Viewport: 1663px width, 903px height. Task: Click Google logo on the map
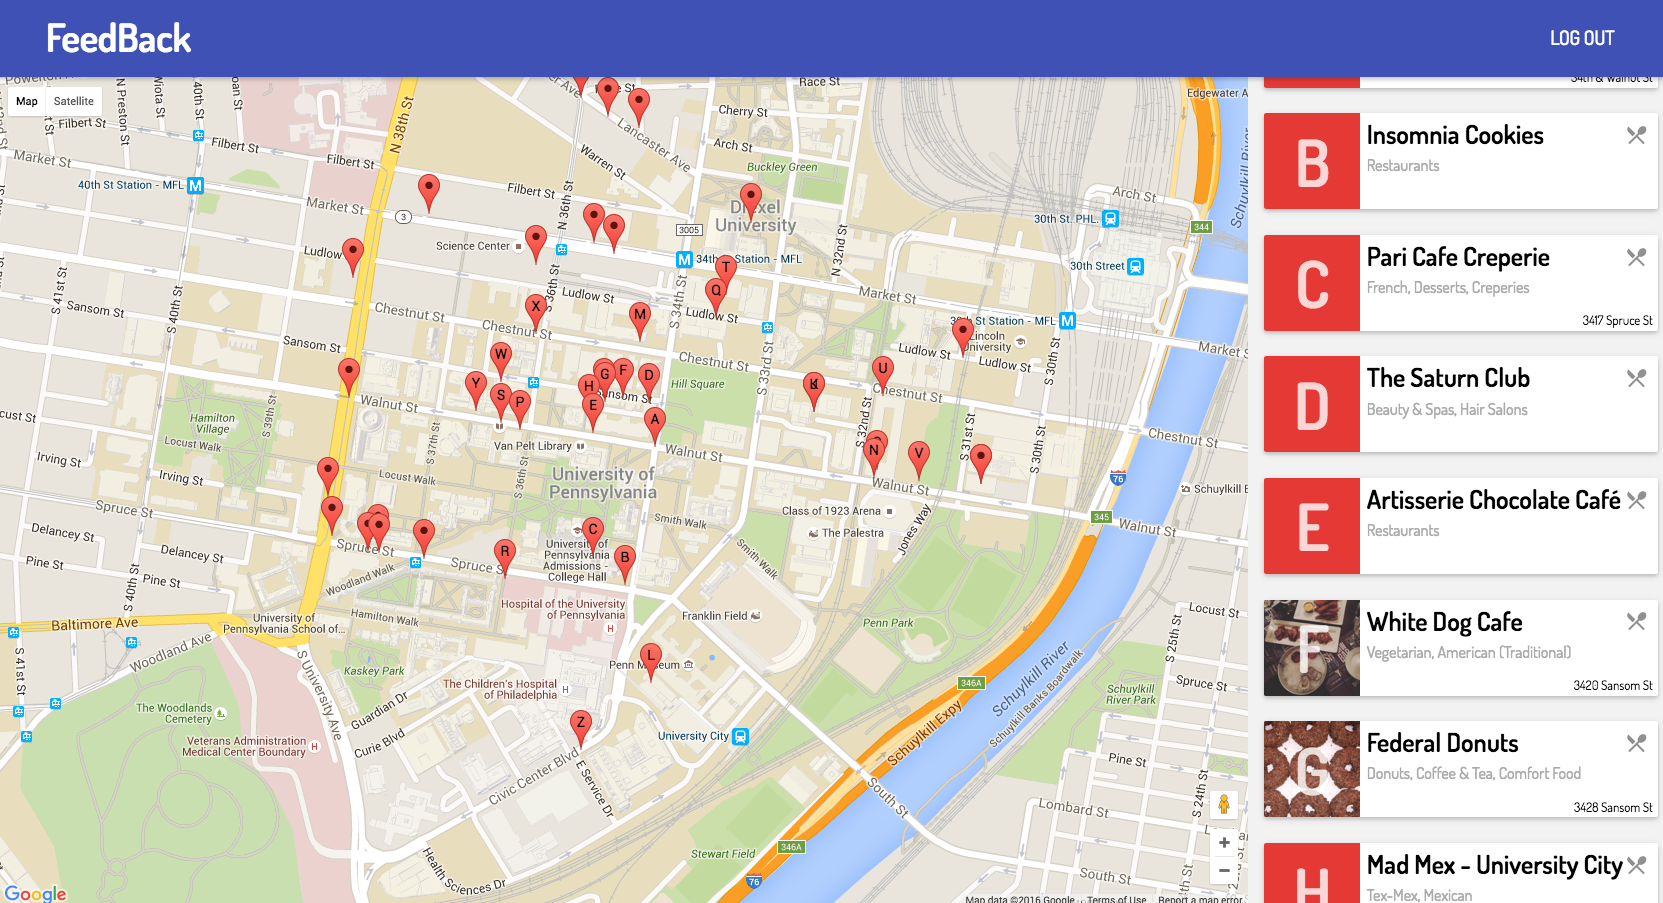[36, 893]
